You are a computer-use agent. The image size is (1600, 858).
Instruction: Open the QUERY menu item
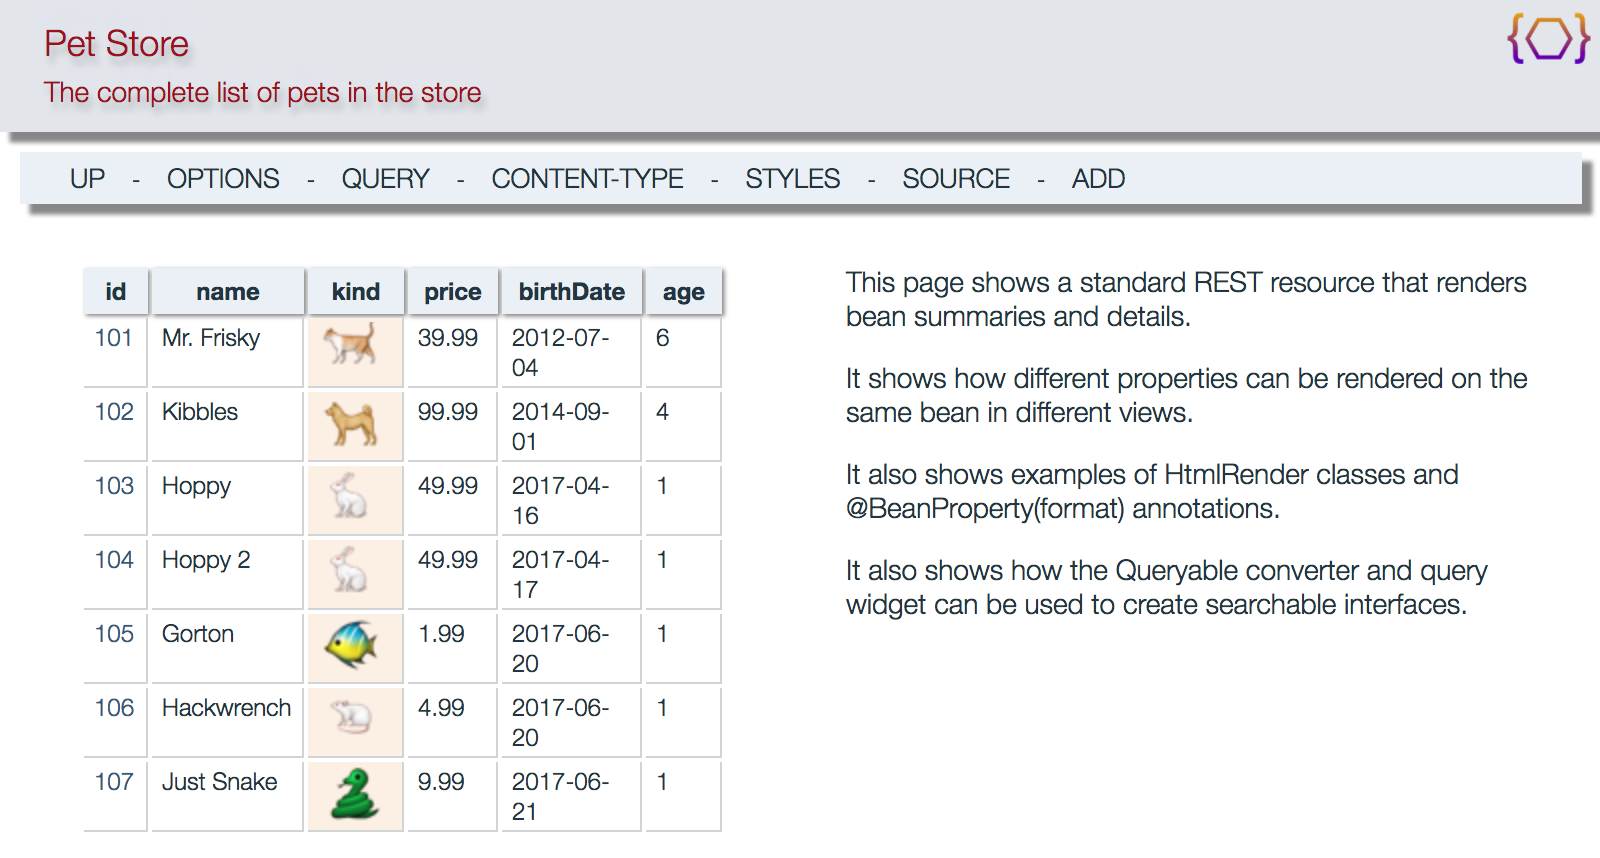tap(385, 179)
